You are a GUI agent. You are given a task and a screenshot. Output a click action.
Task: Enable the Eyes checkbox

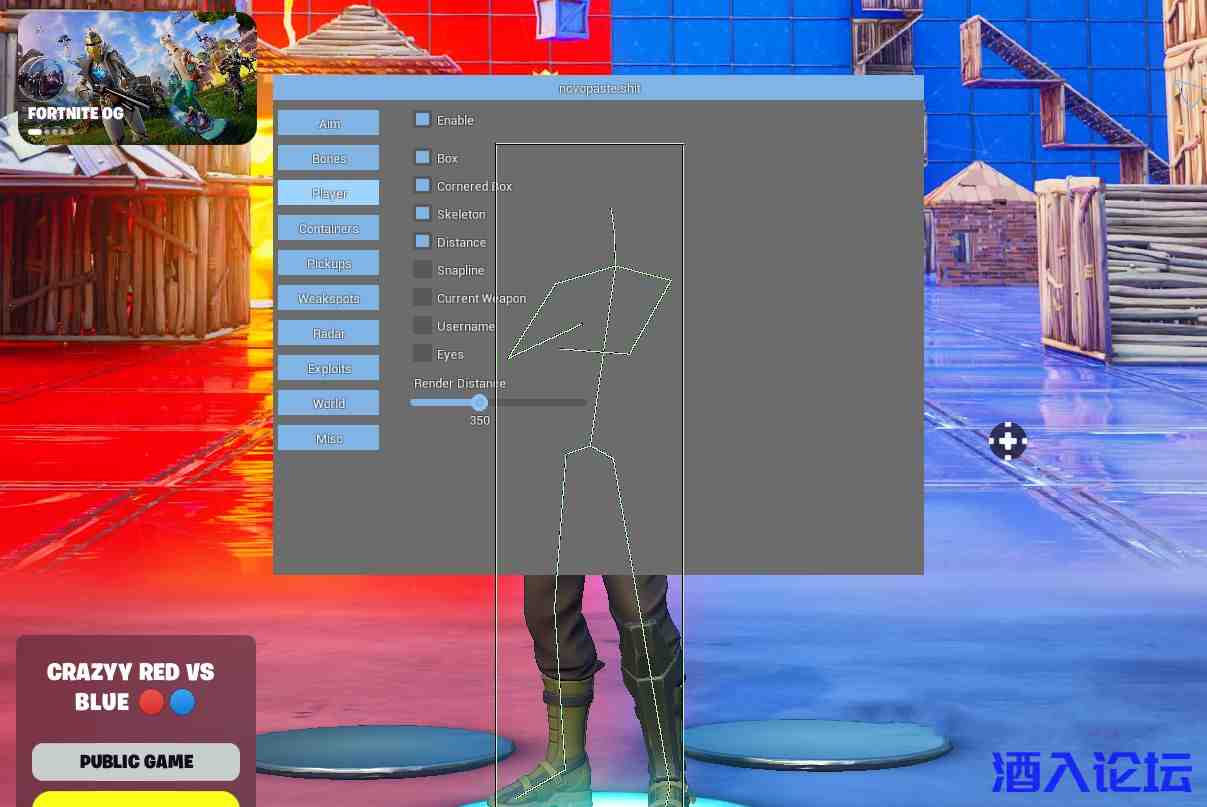click(423, 354)
